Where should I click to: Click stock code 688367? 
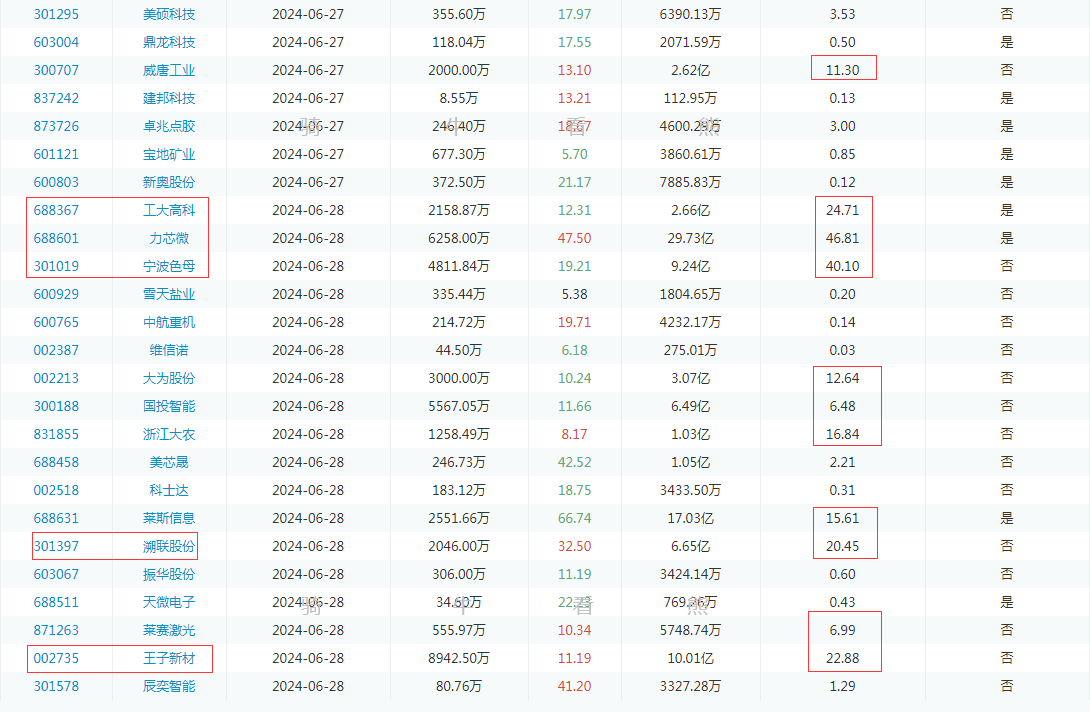56,210
